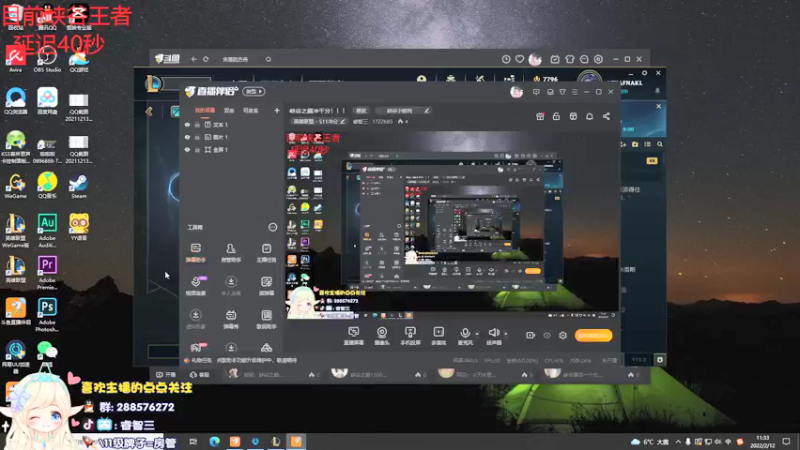Click the back chevron in League client
800x450 pixels.
click(x=149, y=111)
